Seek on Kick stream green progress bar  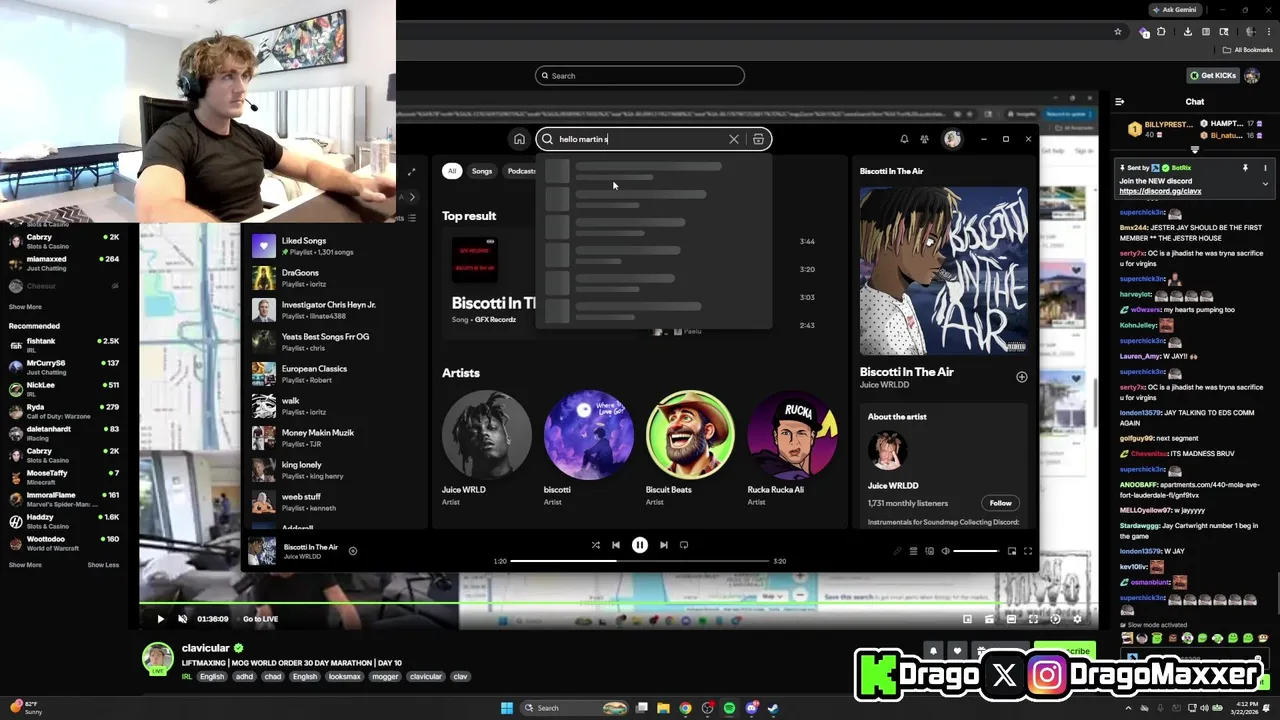point(619,603)
